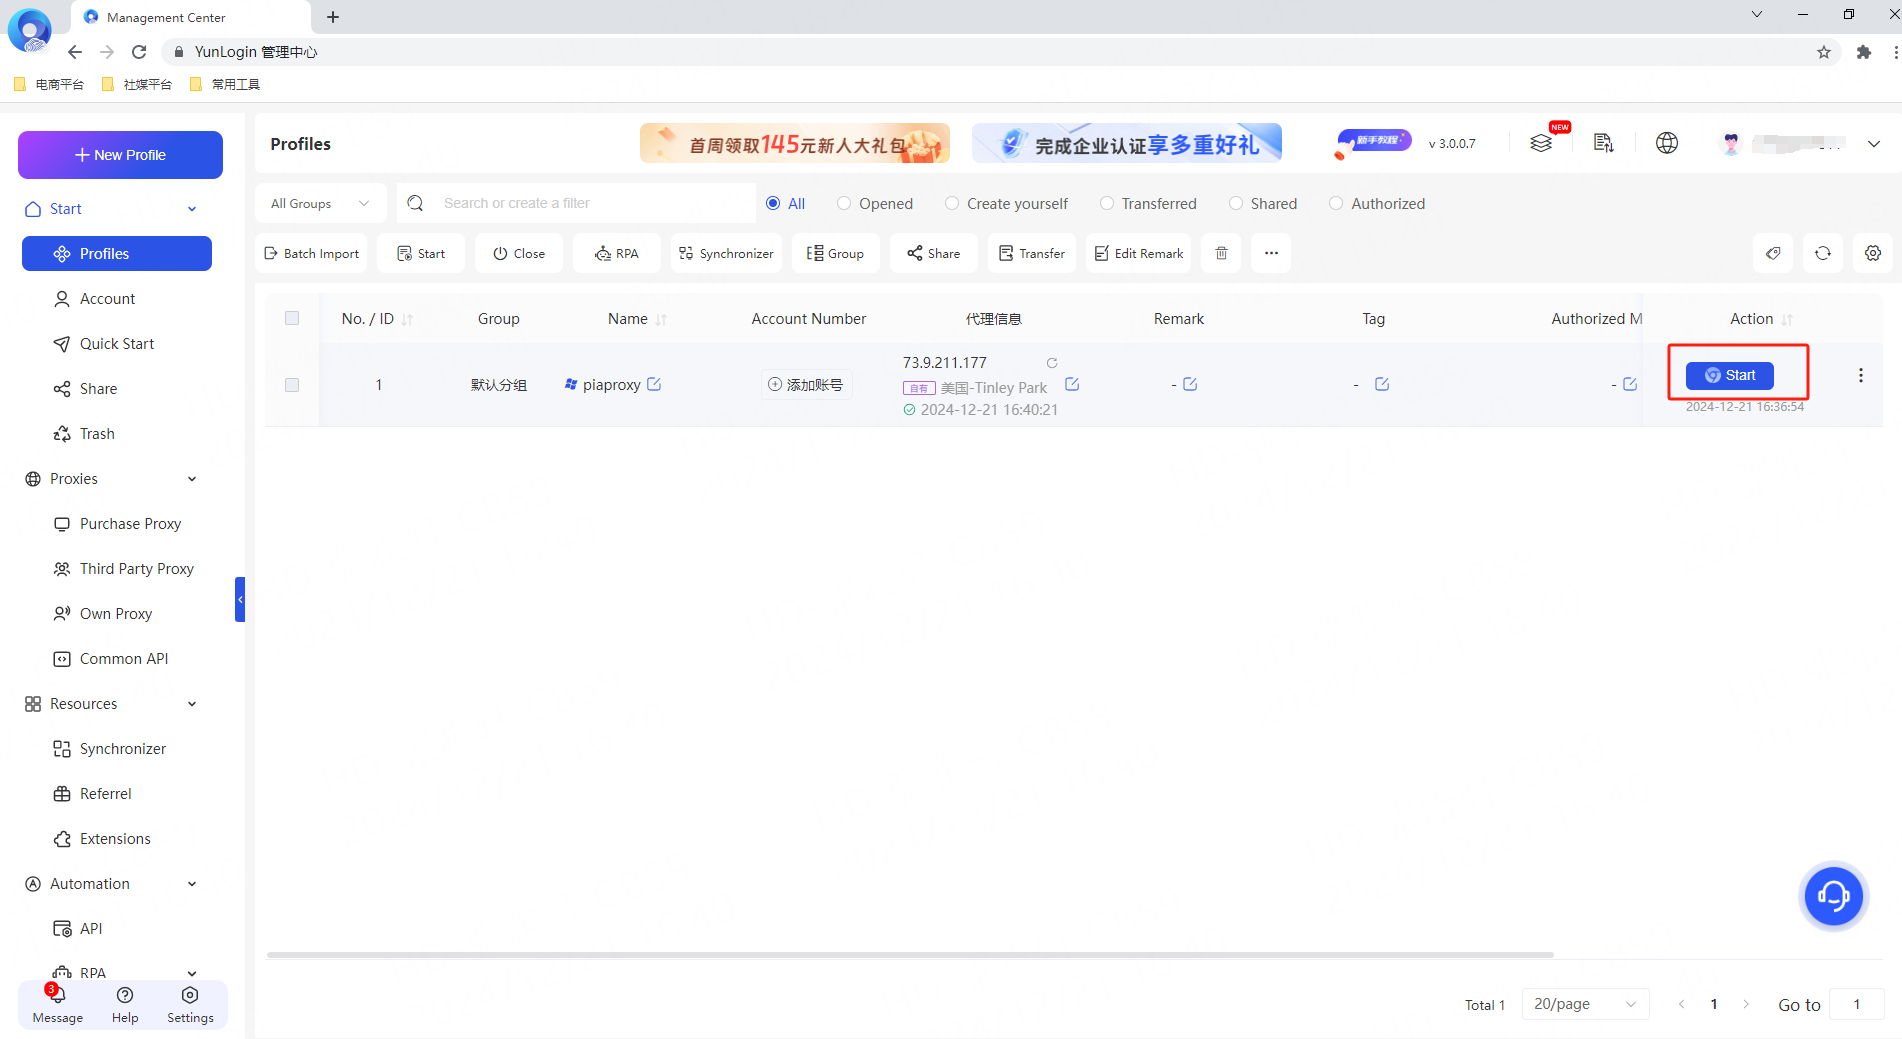Screen dimensions: 1902x1039
Task: Toggle the select-all header checkbox
Action: click(x=292, y=318)
